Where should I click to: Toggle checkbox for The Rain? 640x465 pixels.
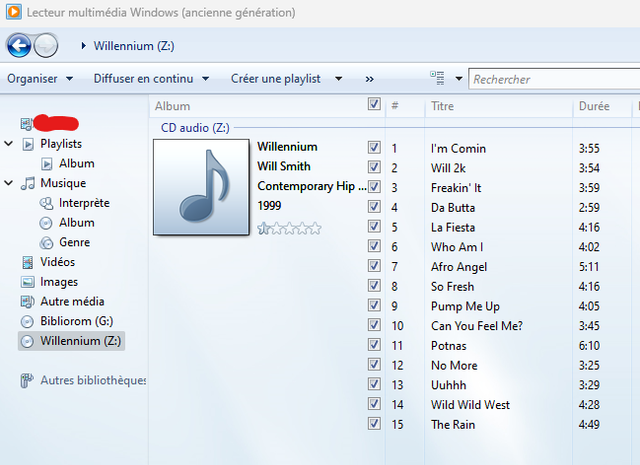pos(374,423)
